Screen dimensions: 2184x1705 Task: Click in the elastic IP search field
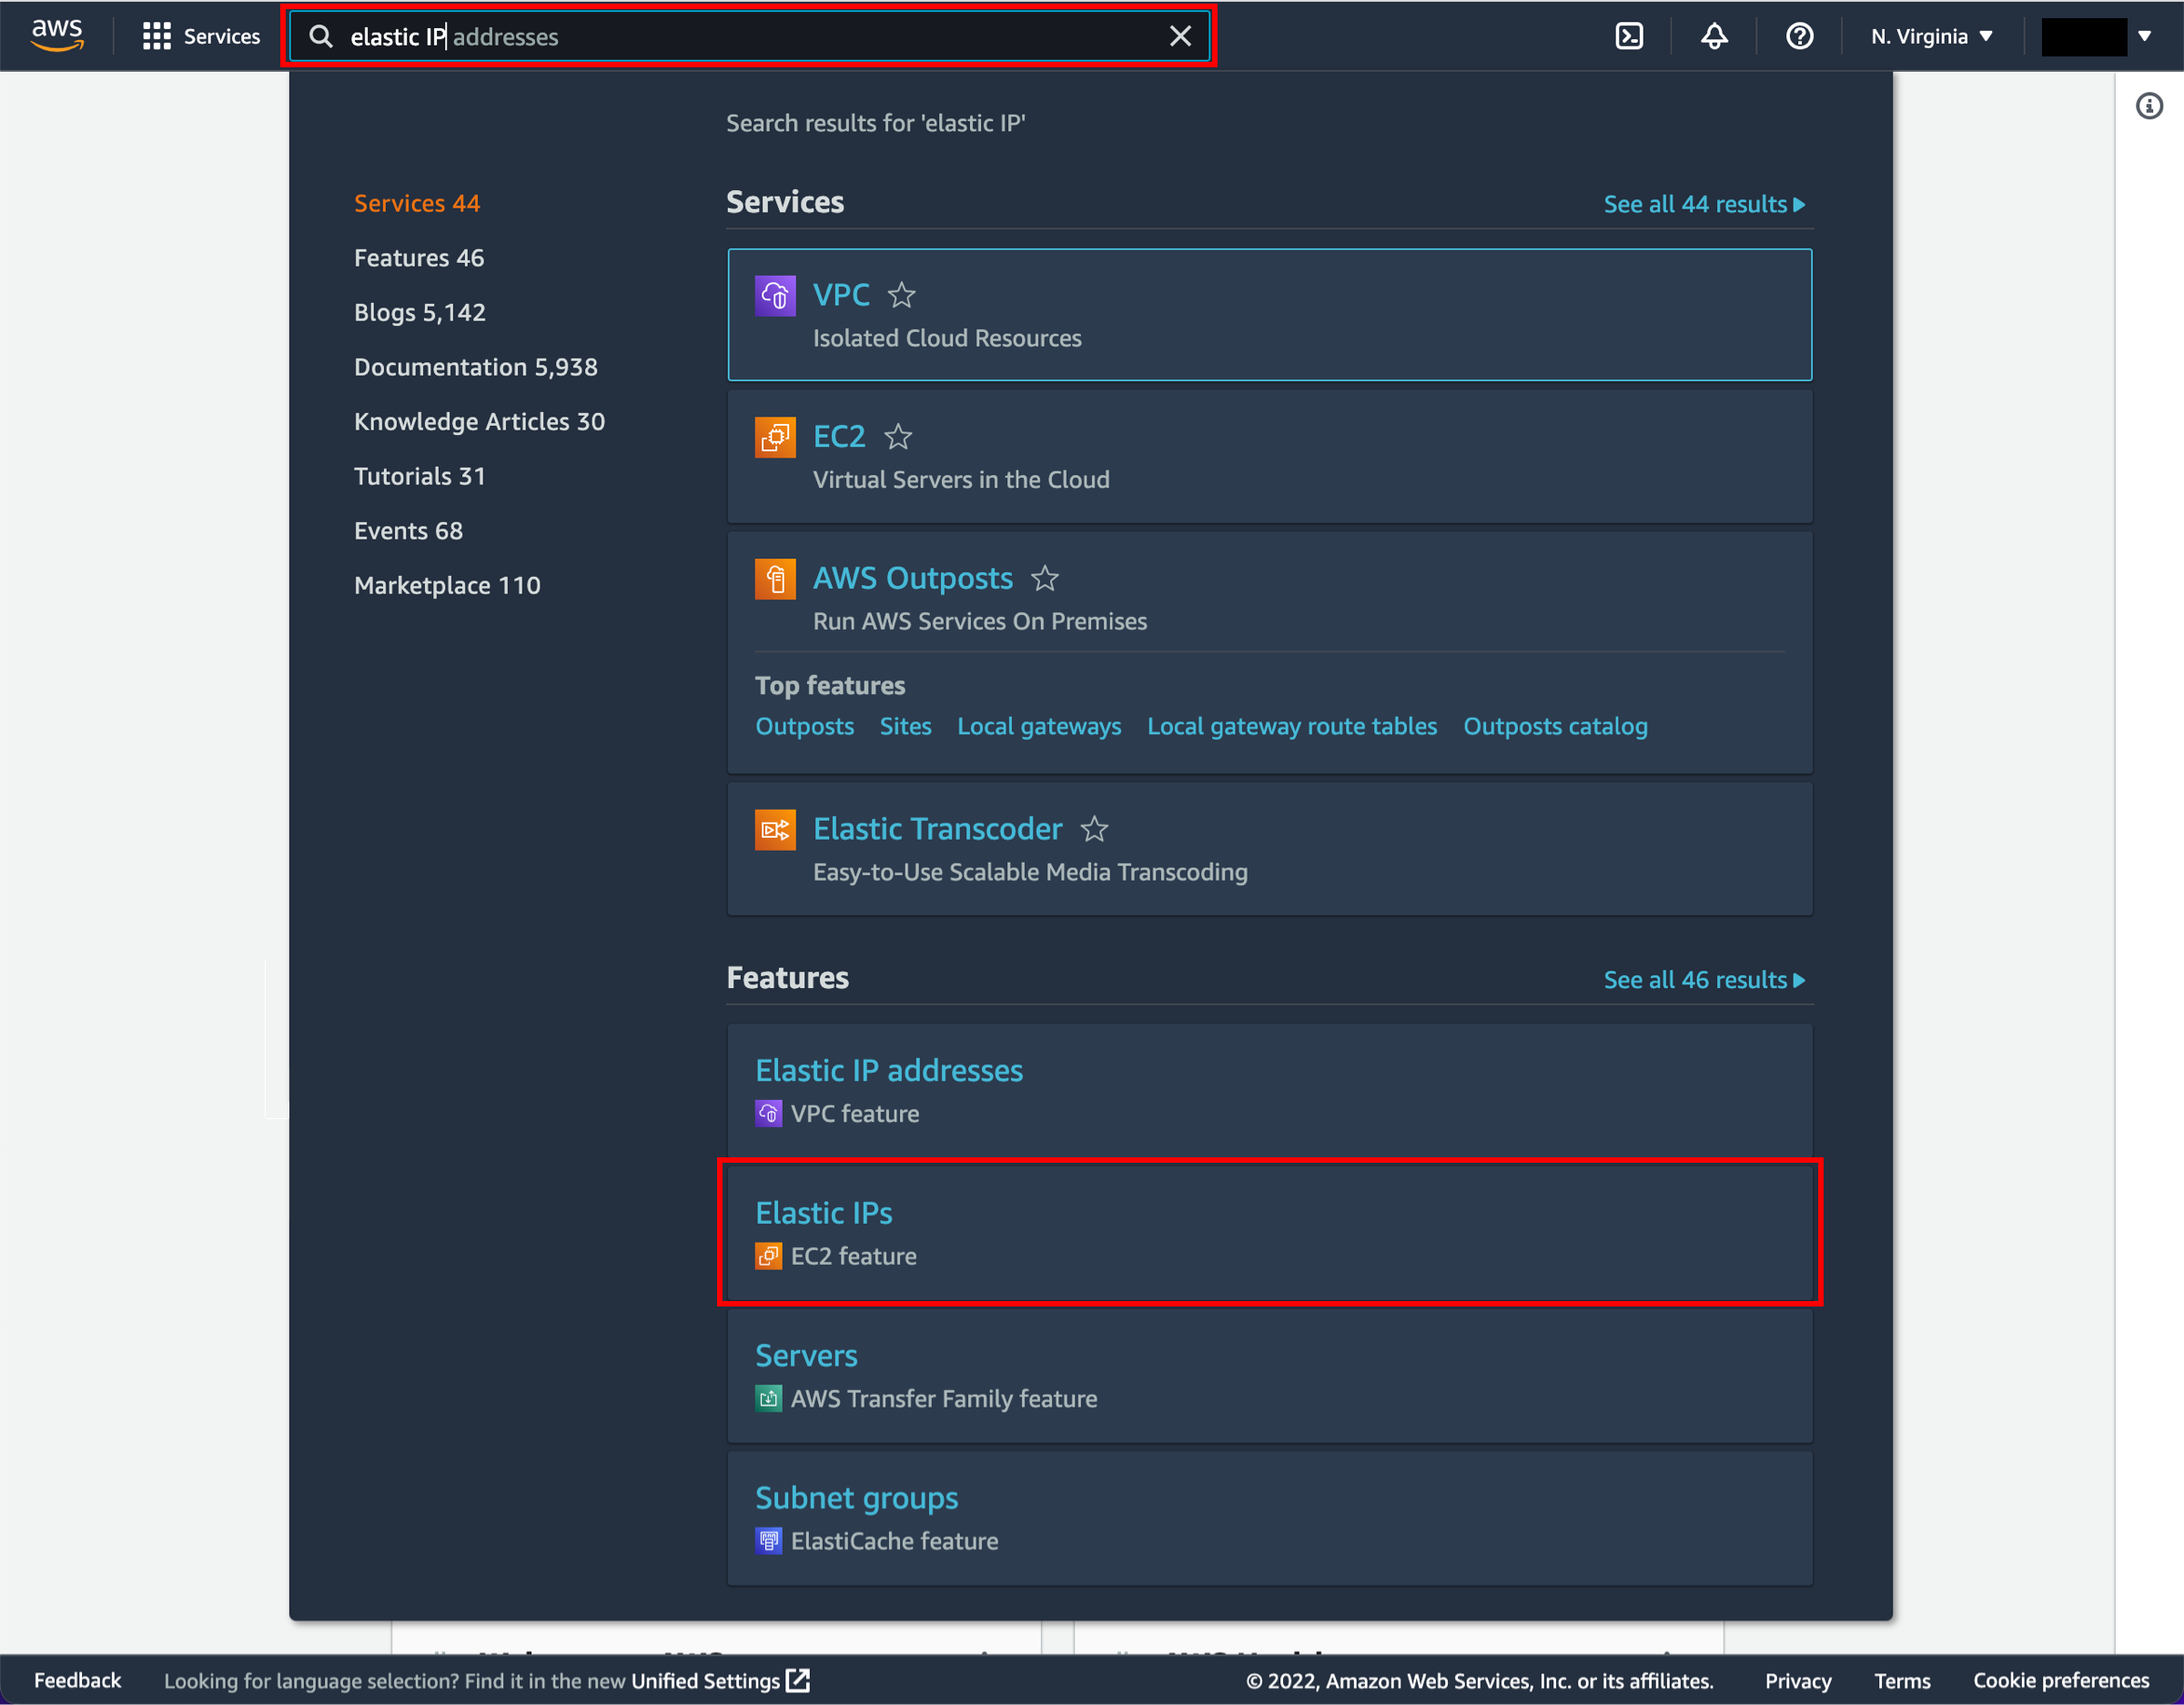coord(750,37)
